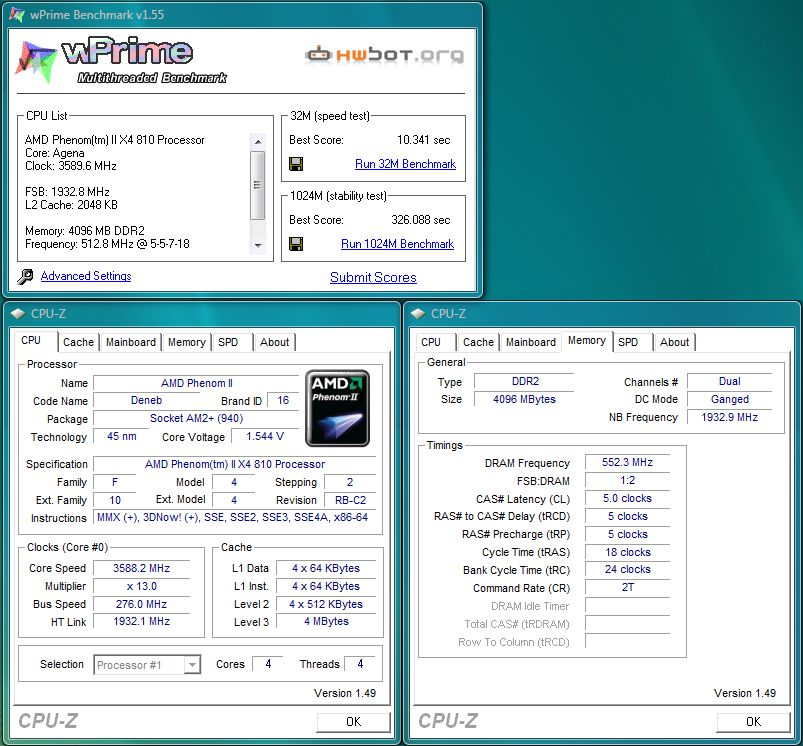Click the right CPU-Z window title icon
803x746 pixels.
[418, 313]
